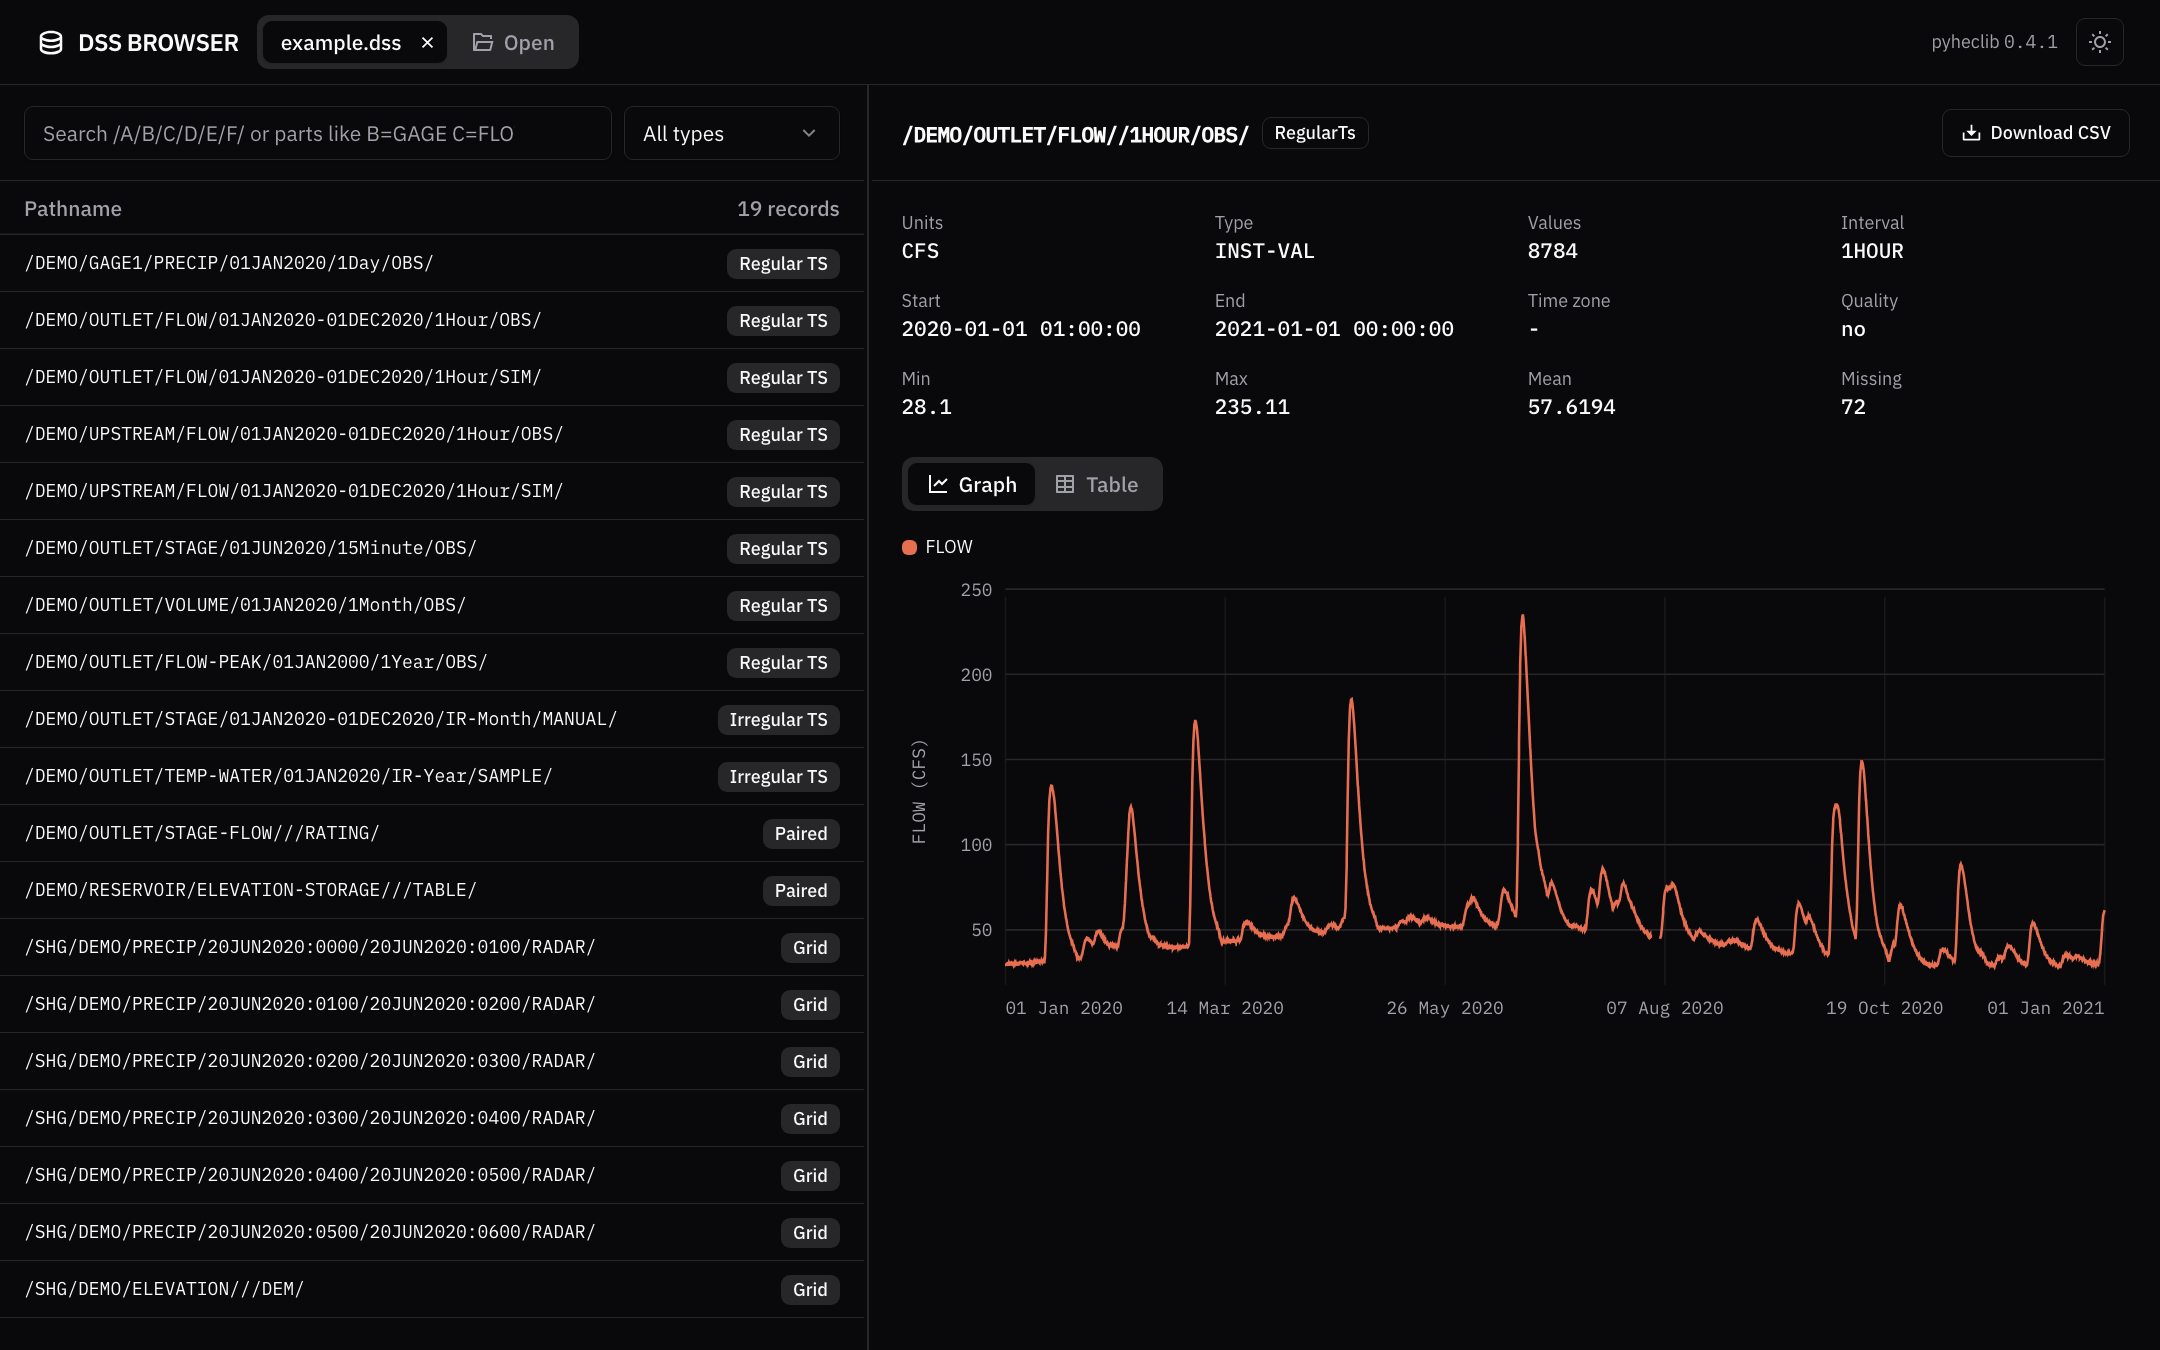Click the Regular TS badge on GAGE1 PRECIP row
The image size is (2160, 1350).
[783, 263]
